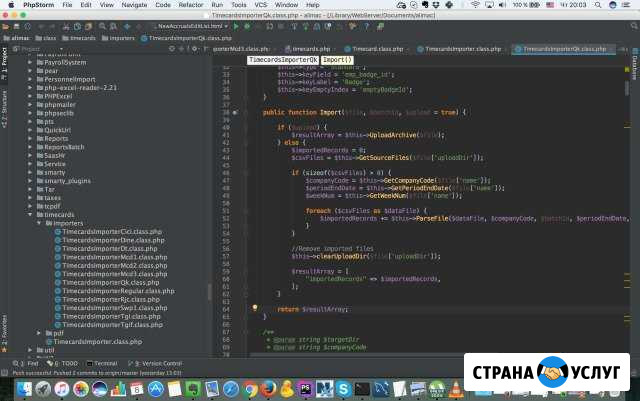Toggle the Database tool window on right edge

[x=635, y=65]
